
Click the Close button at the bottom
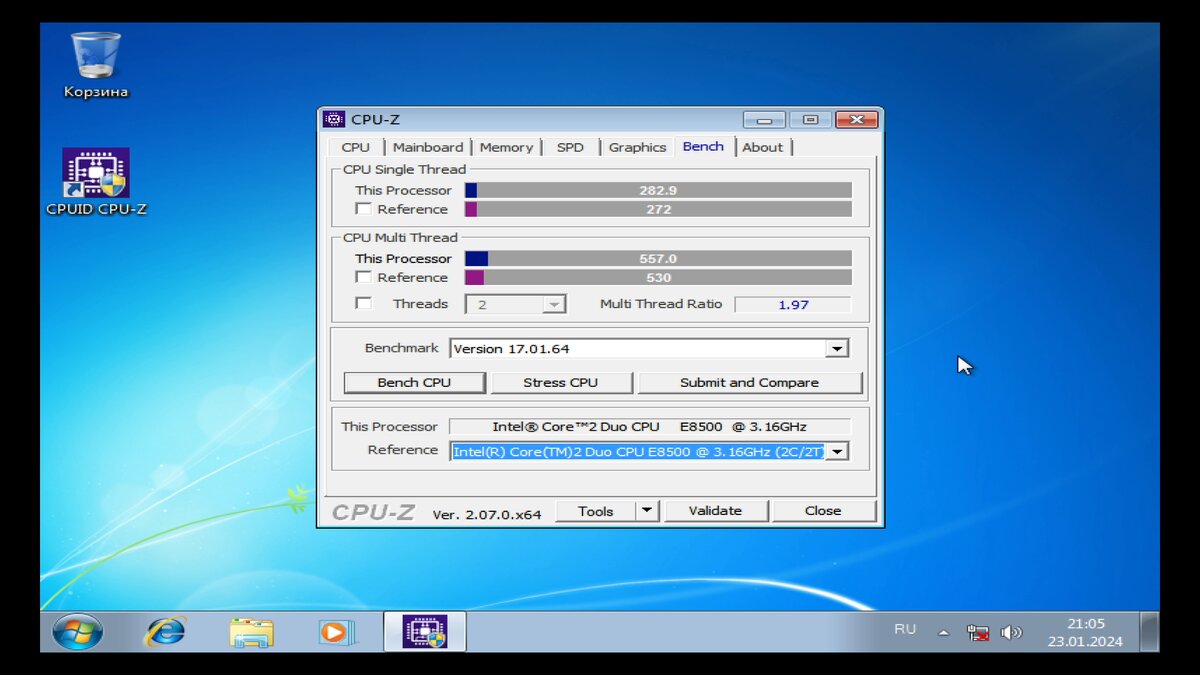(x=823, y=511)
